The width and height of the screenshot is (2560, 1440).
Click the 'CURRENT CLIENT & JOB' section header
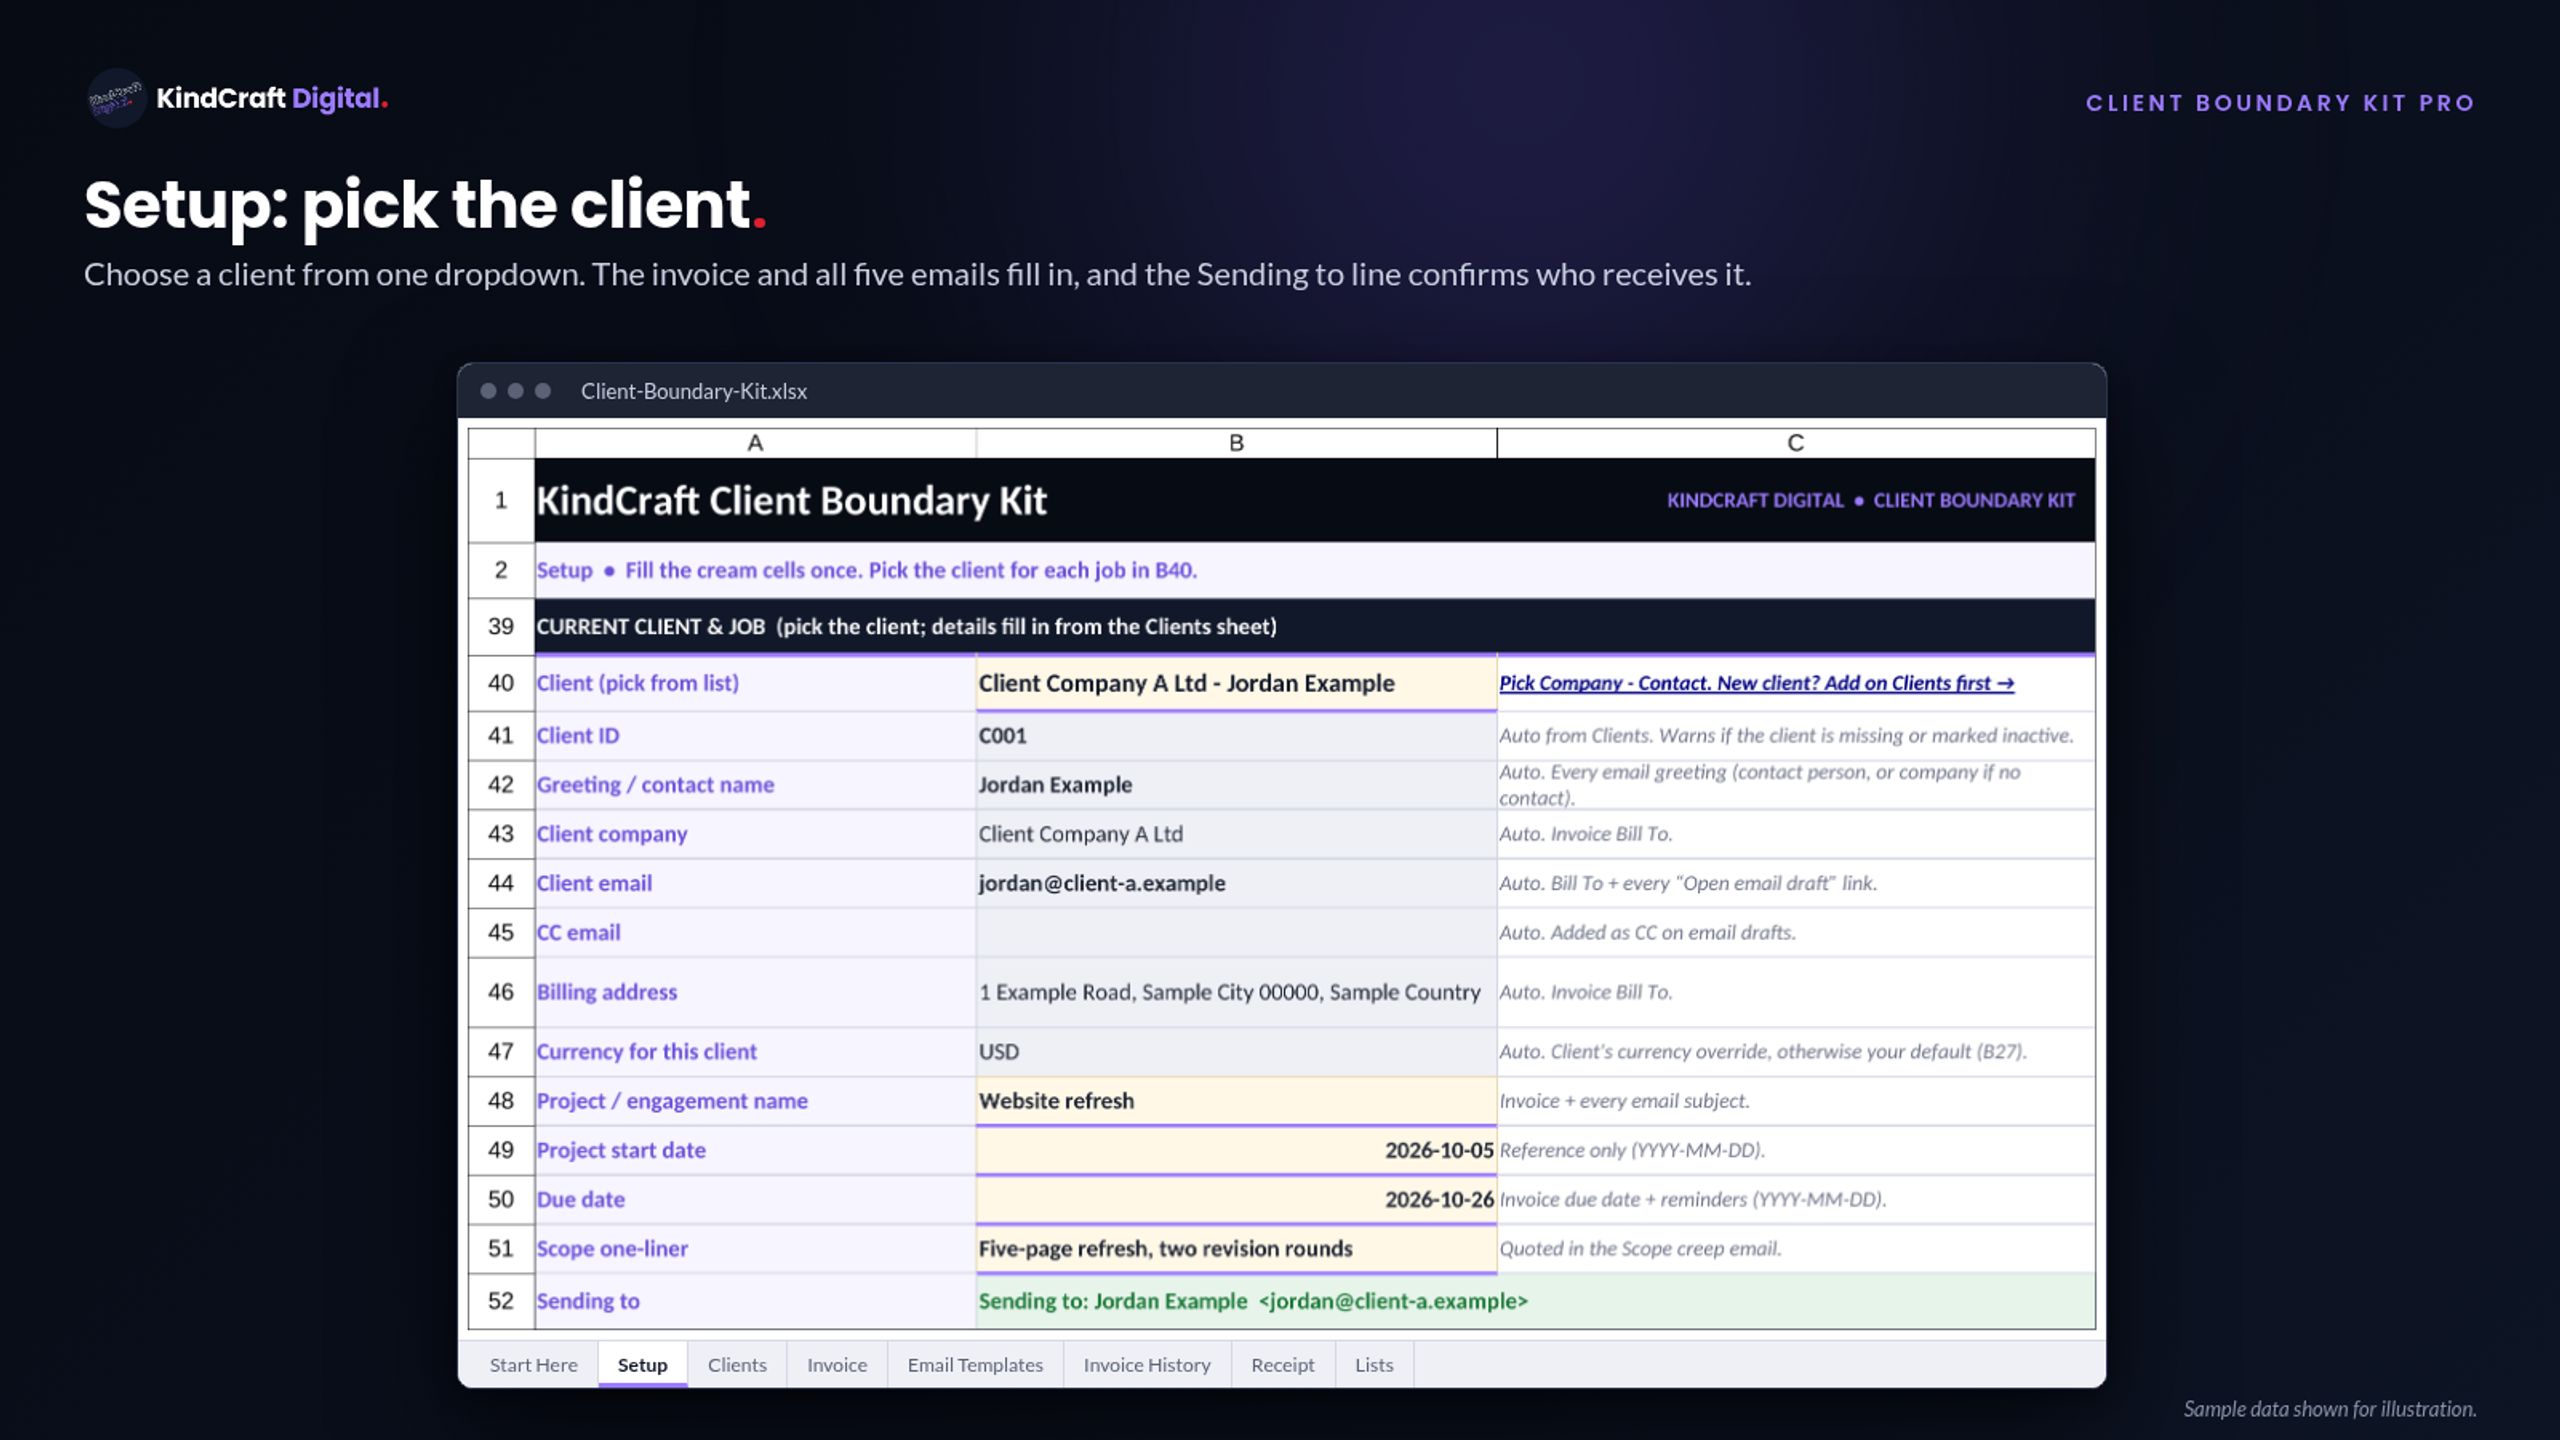pyautogui.click(x=1315, y=627)
